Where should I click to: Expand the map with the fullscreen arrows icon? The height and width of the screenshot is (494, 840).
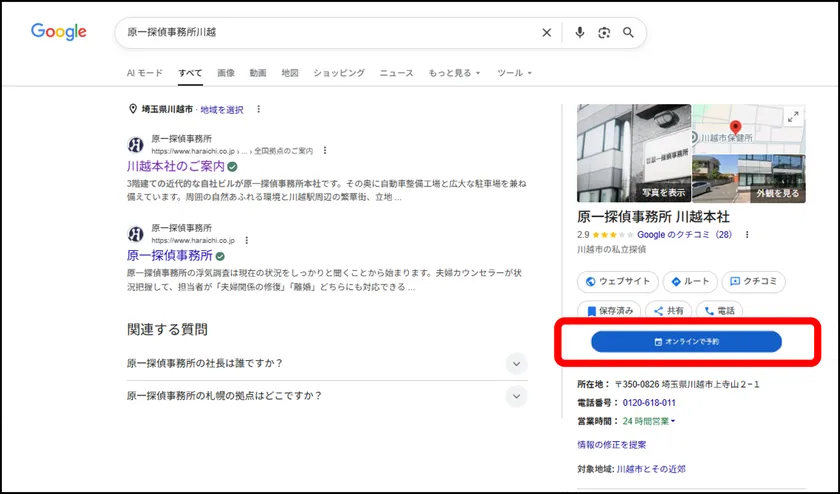pos(793,116)
